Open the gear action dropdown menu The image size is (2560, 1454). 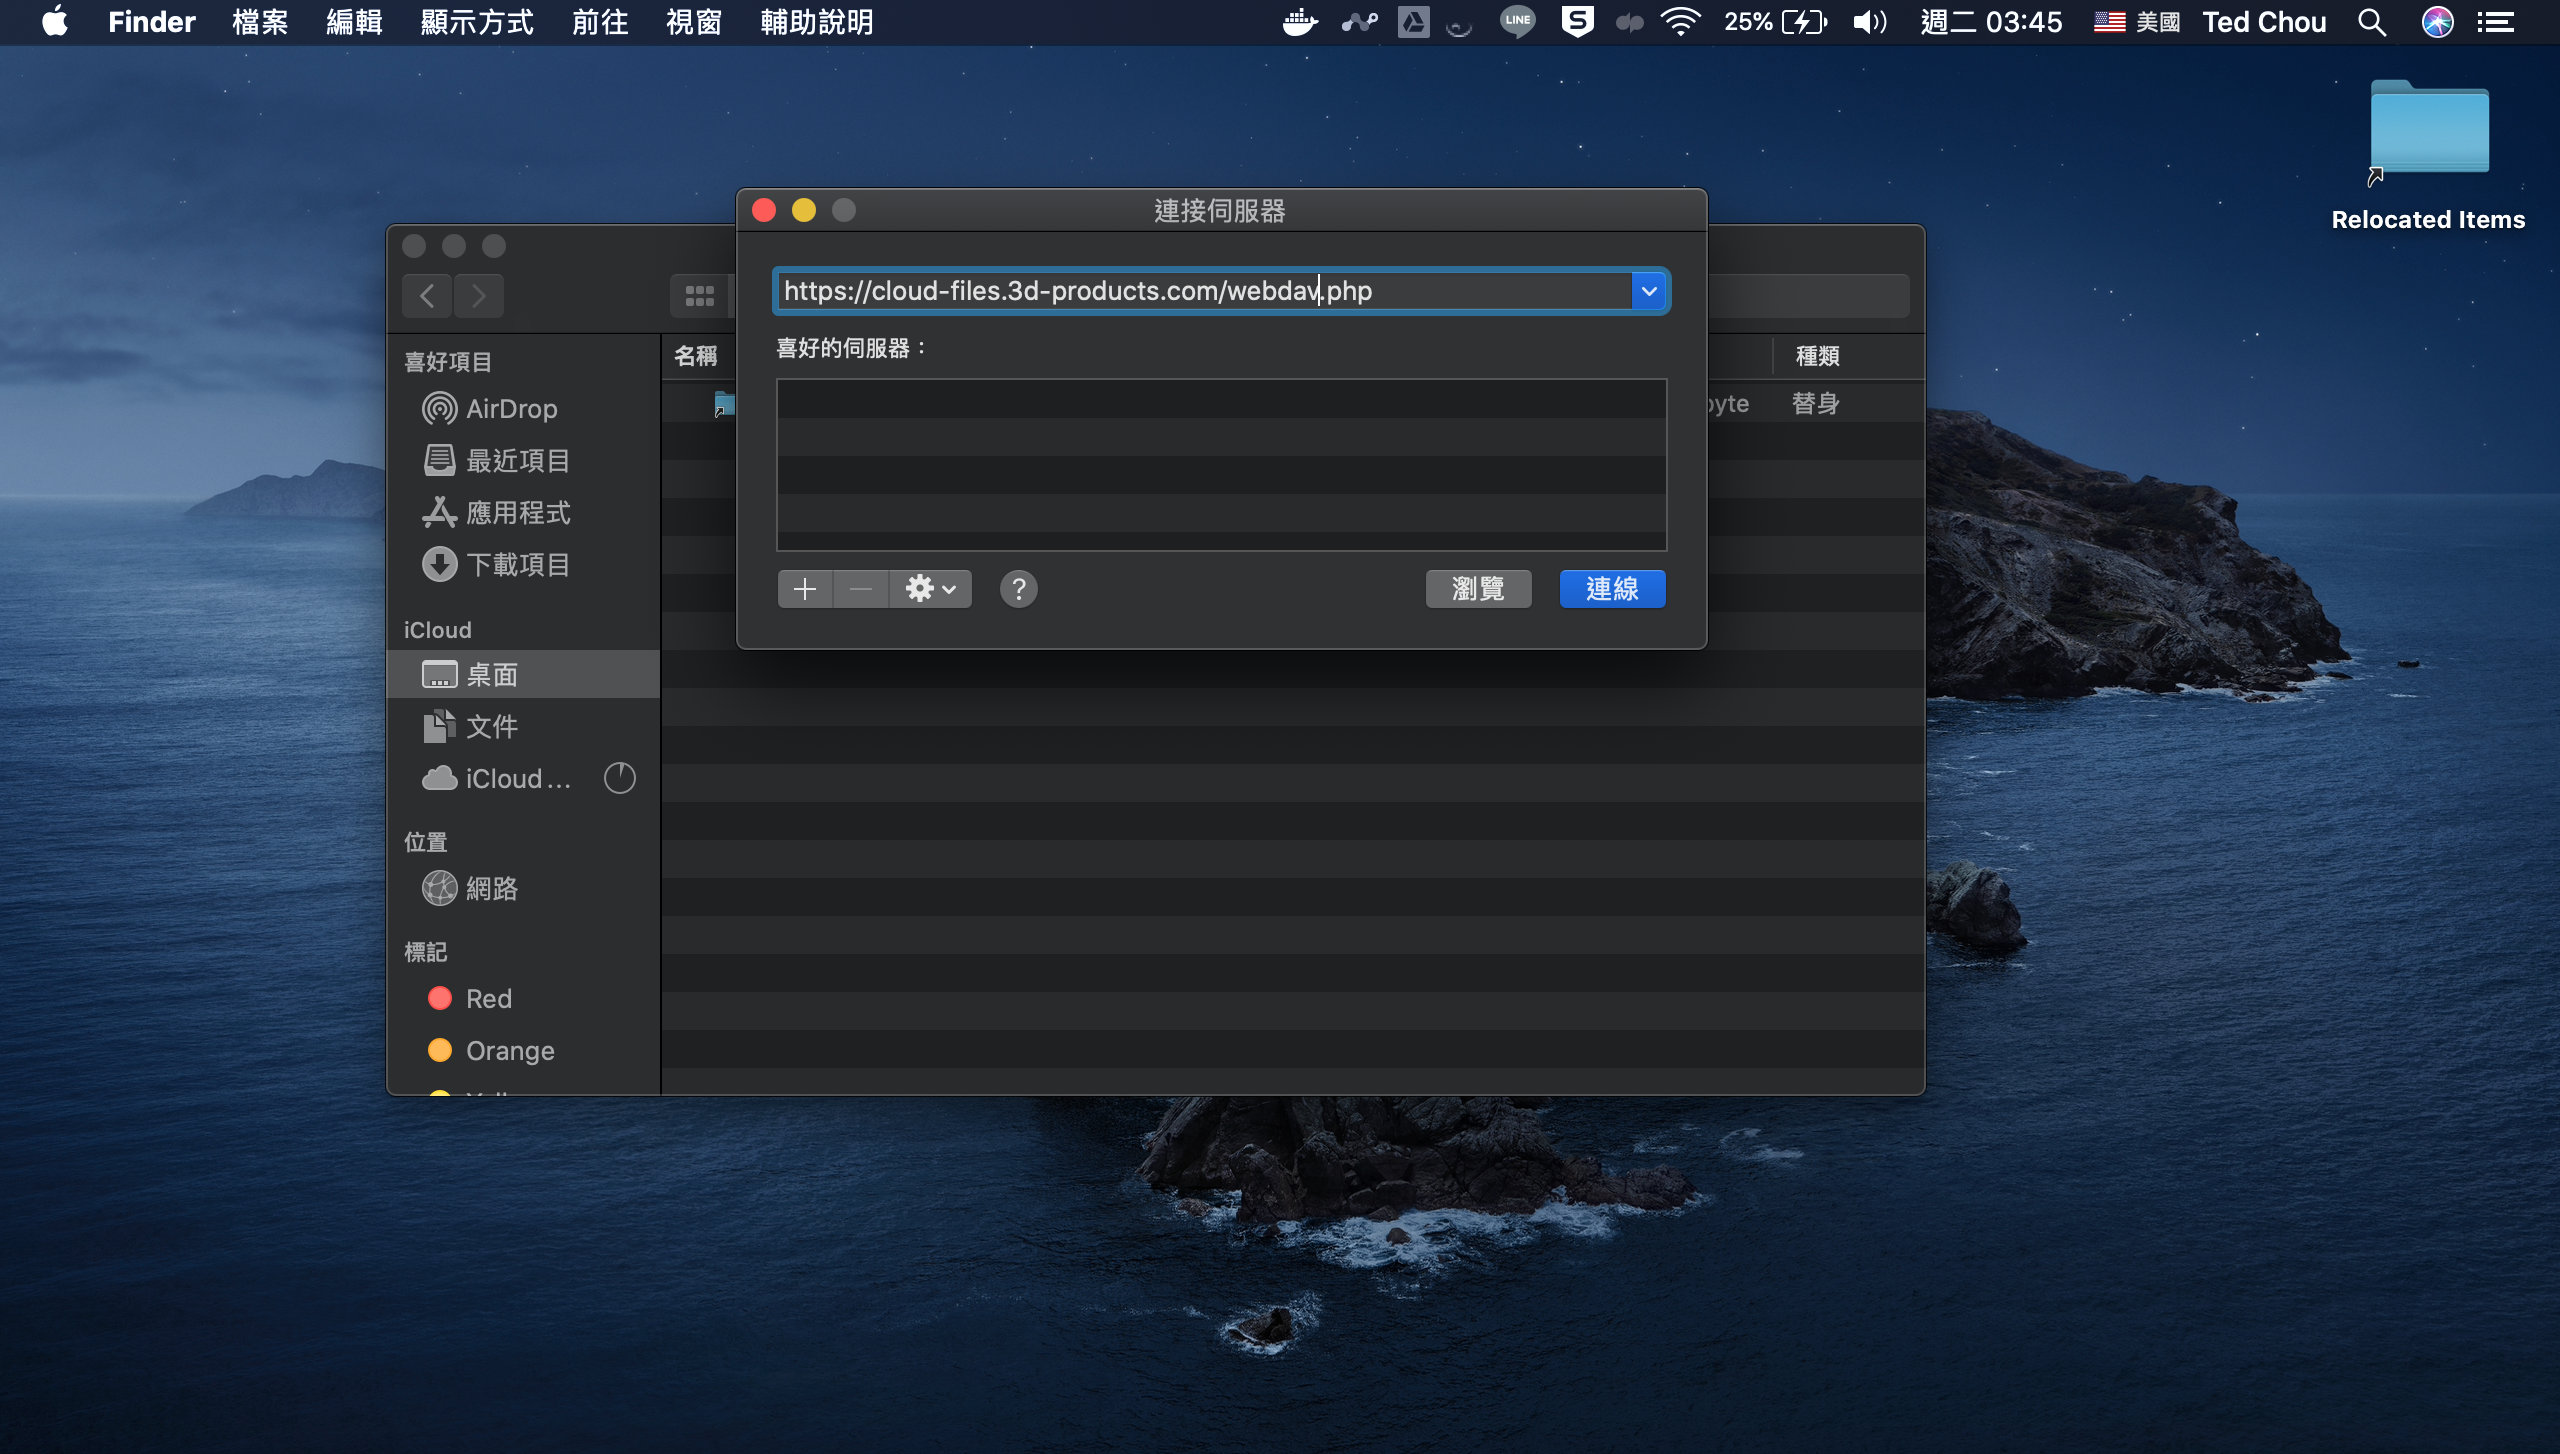930,589
